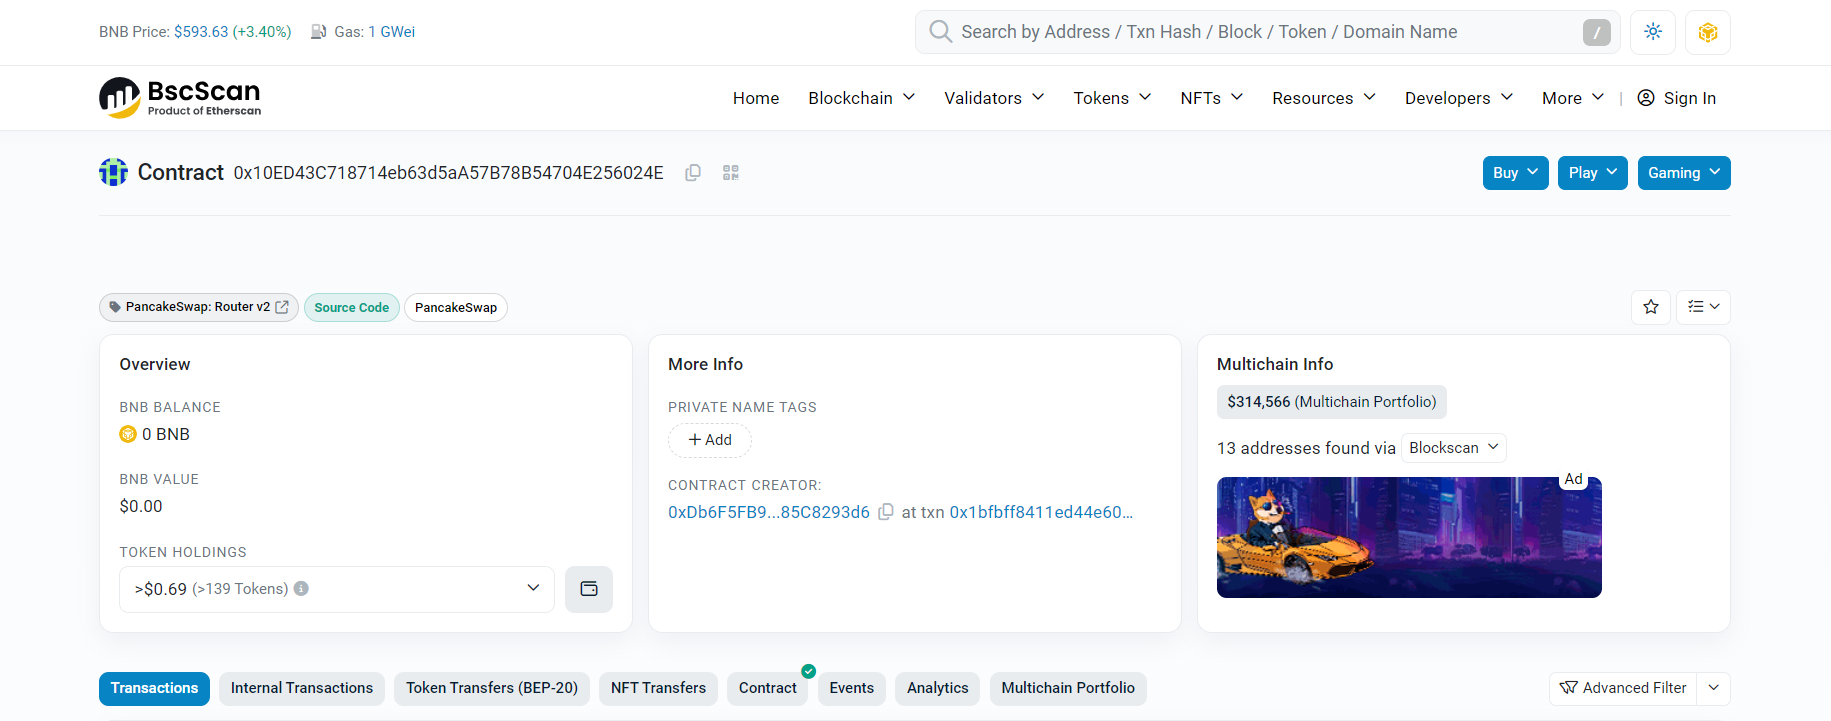Click the $314,566 Multichain Portfolio badge
1831x721 pixels.
pyautogui.click(x=1331, y=402)
